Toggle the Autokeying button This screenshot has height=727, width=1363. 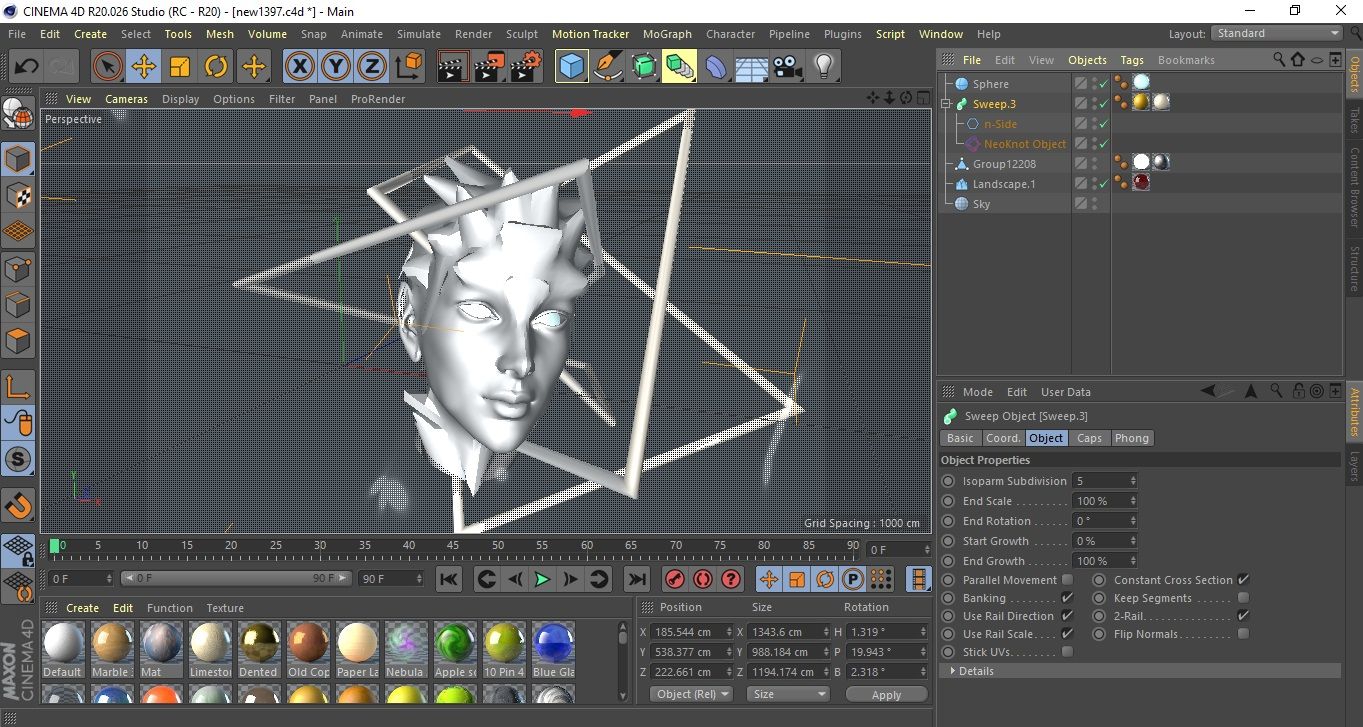pos(703,579)
